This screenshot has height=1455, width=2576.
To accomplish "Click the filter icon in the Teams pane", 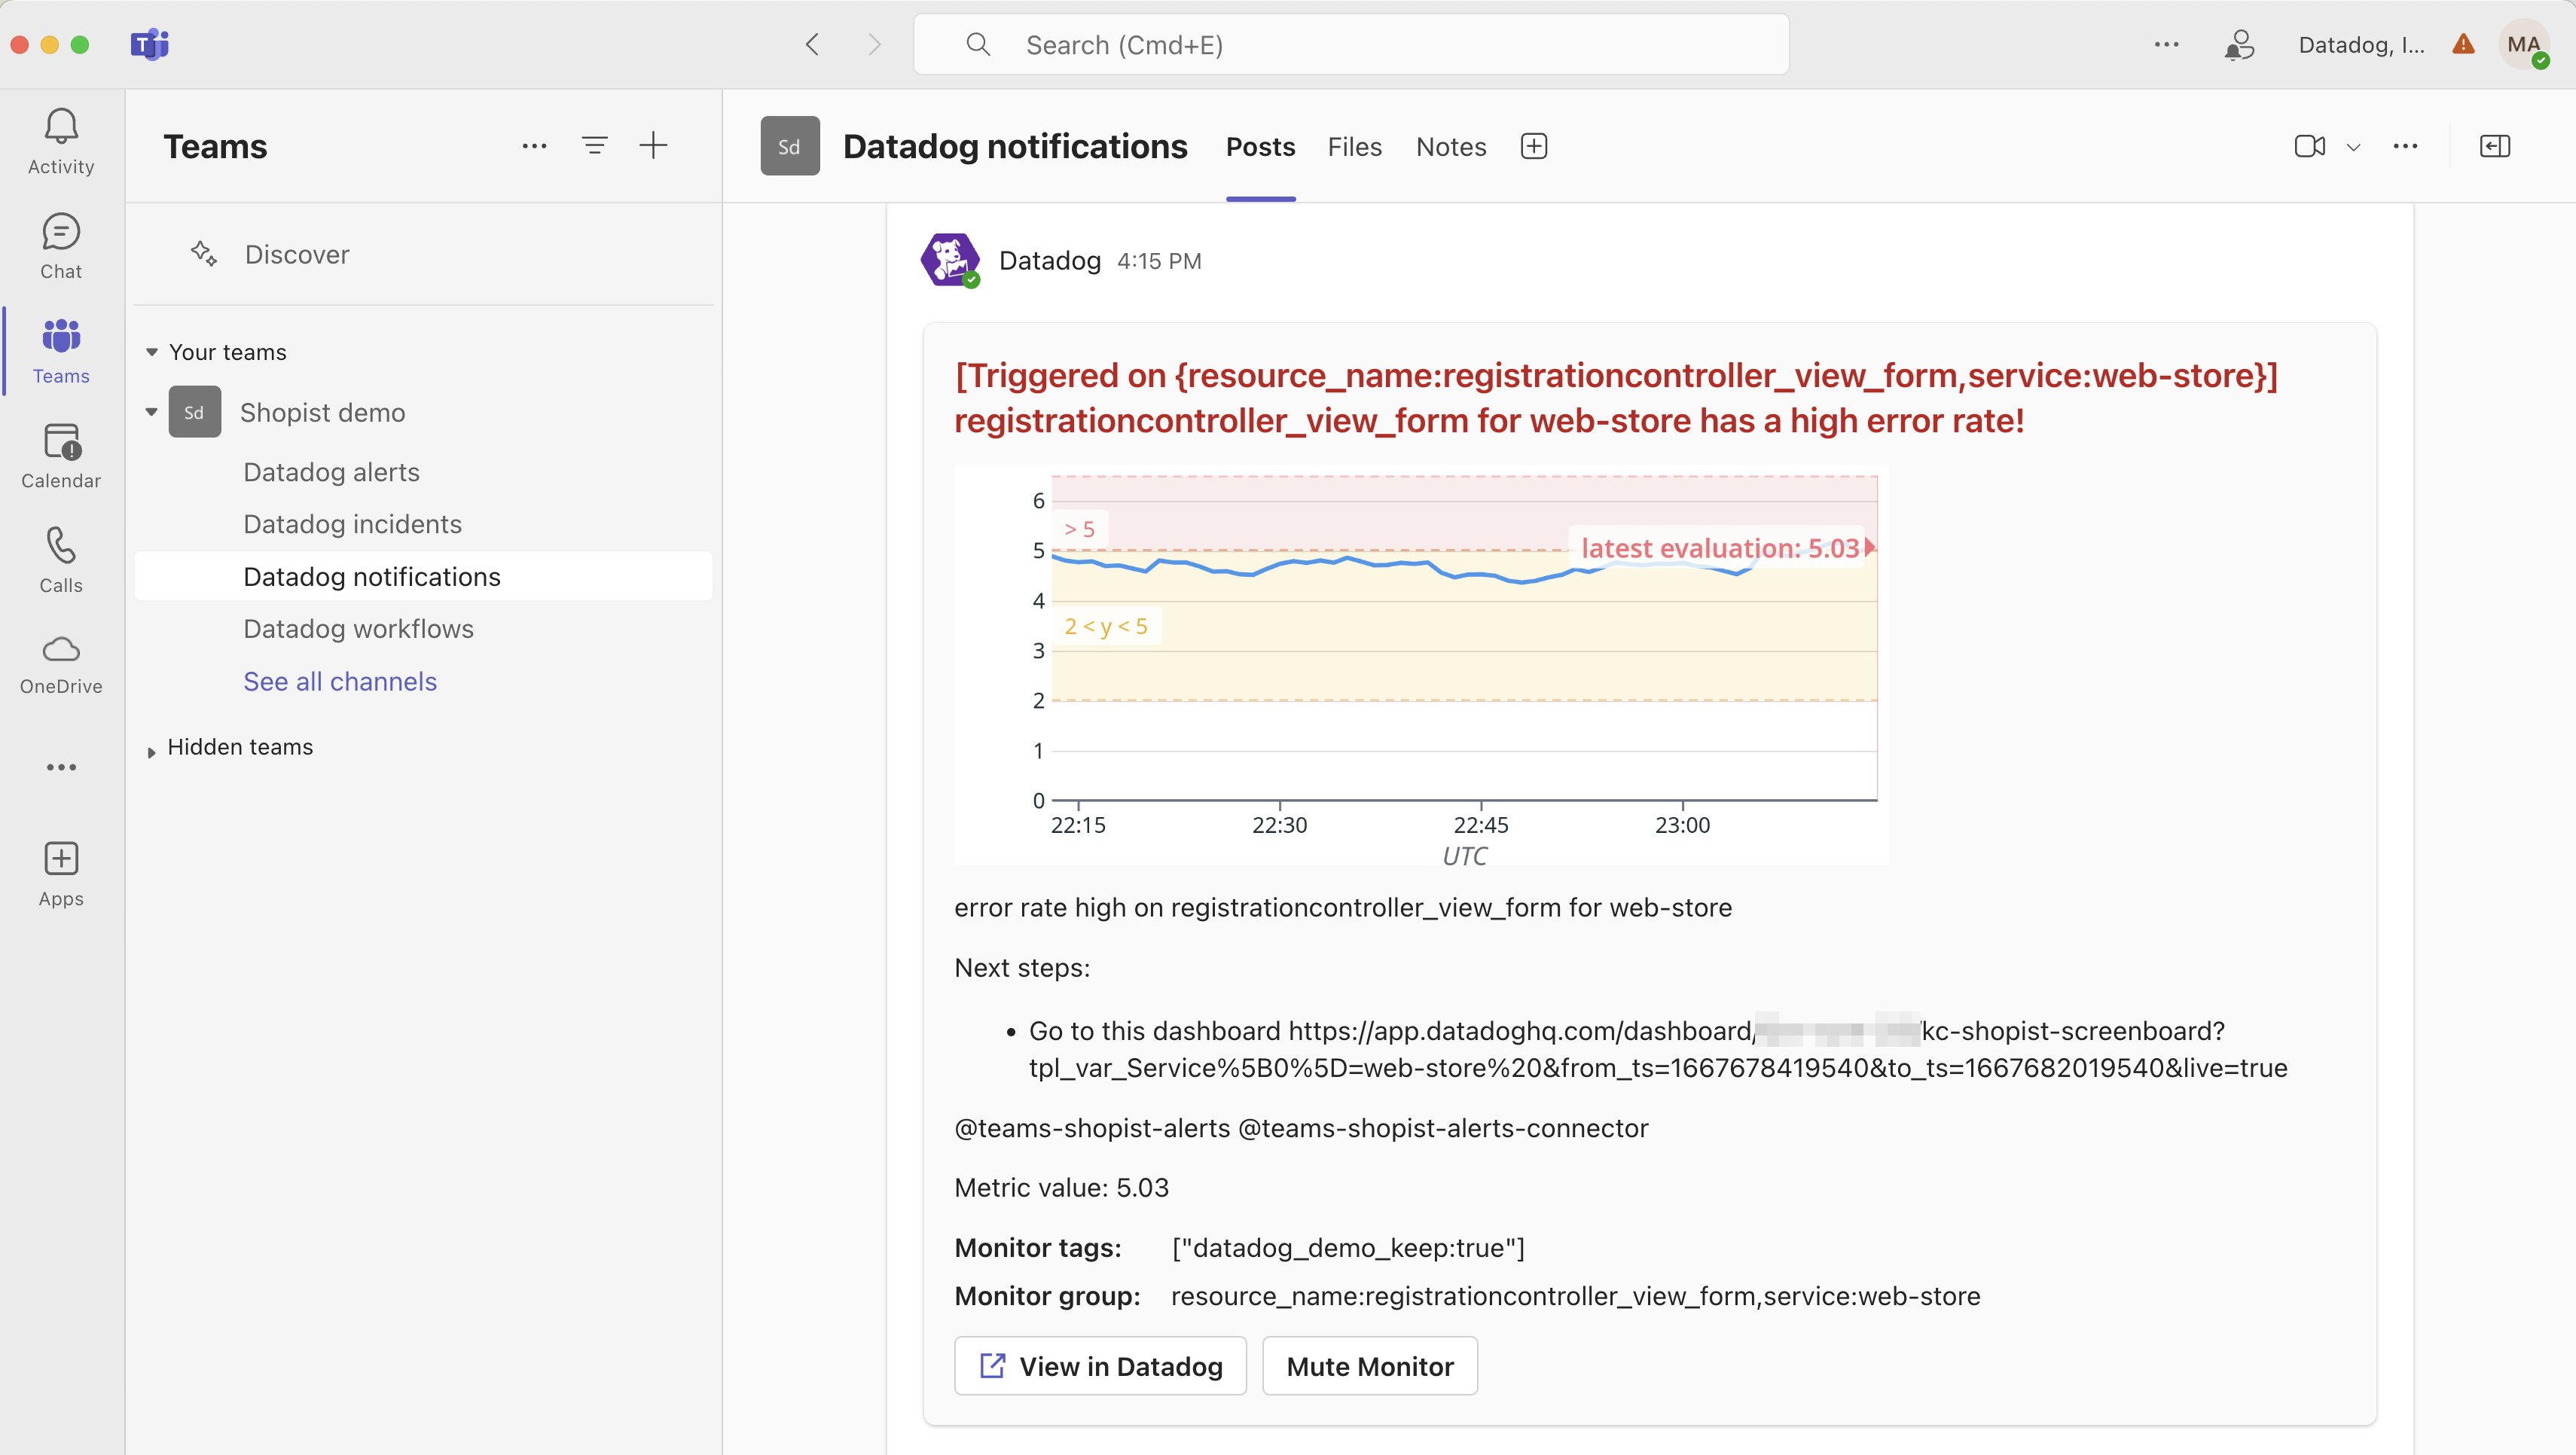I will [x=594, y=145].
